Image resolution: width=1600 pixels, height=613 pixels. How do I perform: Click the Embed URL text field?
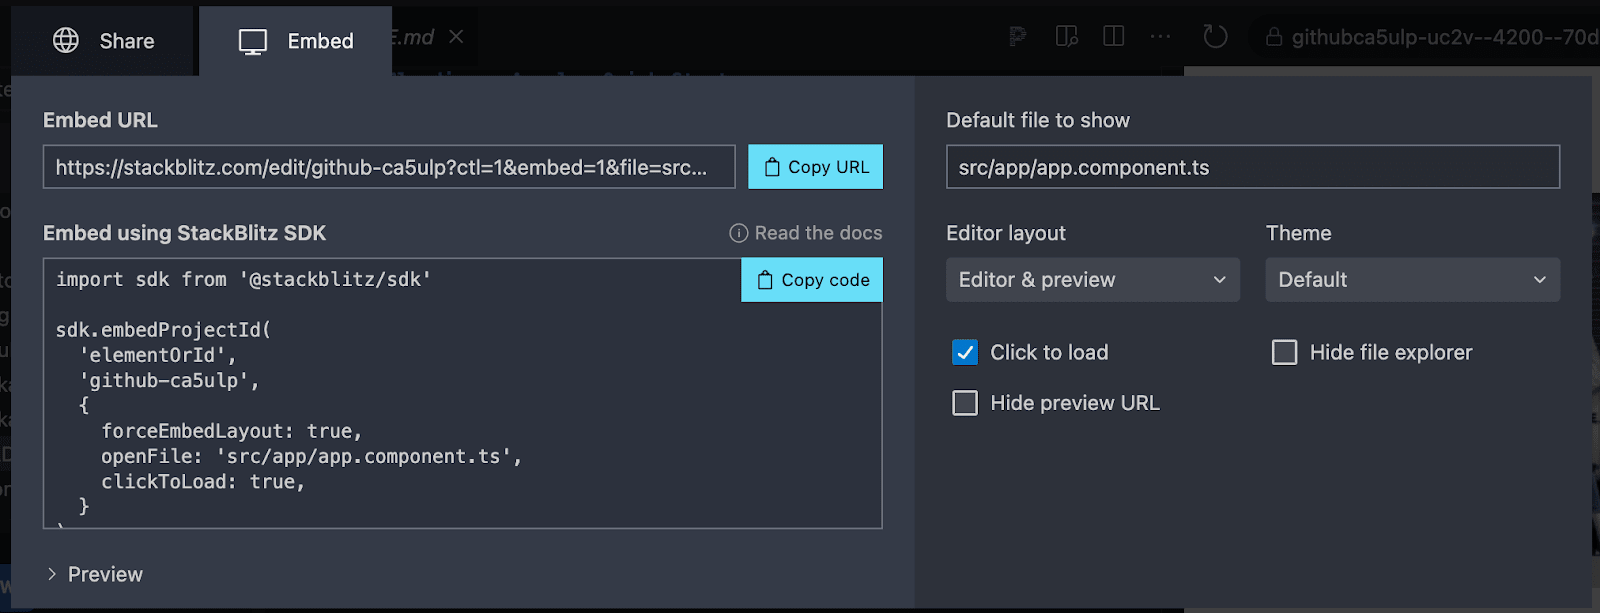[389, 167]
